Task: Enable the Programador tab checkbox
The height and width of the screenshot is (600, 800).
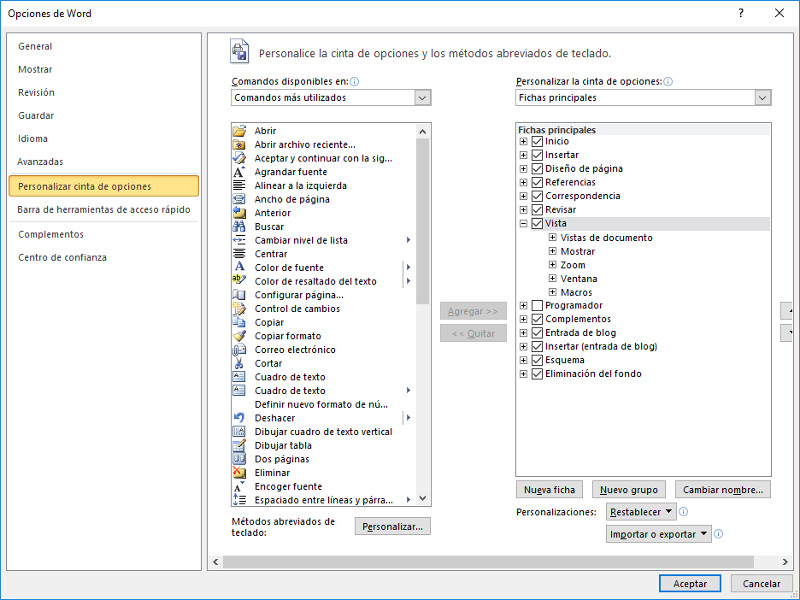Action: pyautogui.click(x=537, y=306)
